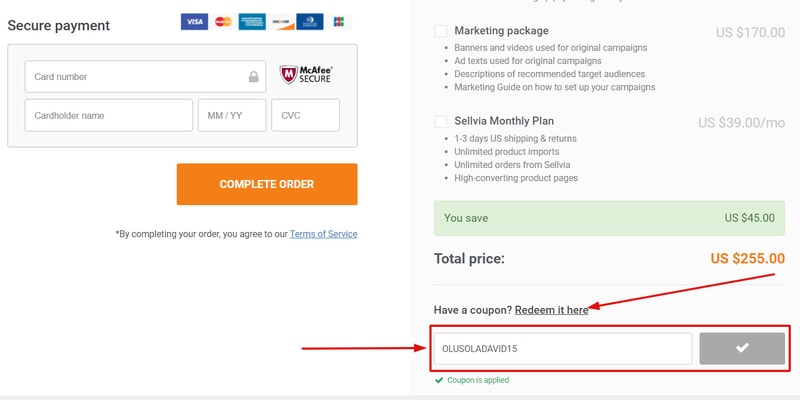Click the coupon field containing OLUSOLADAVID15
Screen dimensions: 800x400
click(x=561, y=349)
